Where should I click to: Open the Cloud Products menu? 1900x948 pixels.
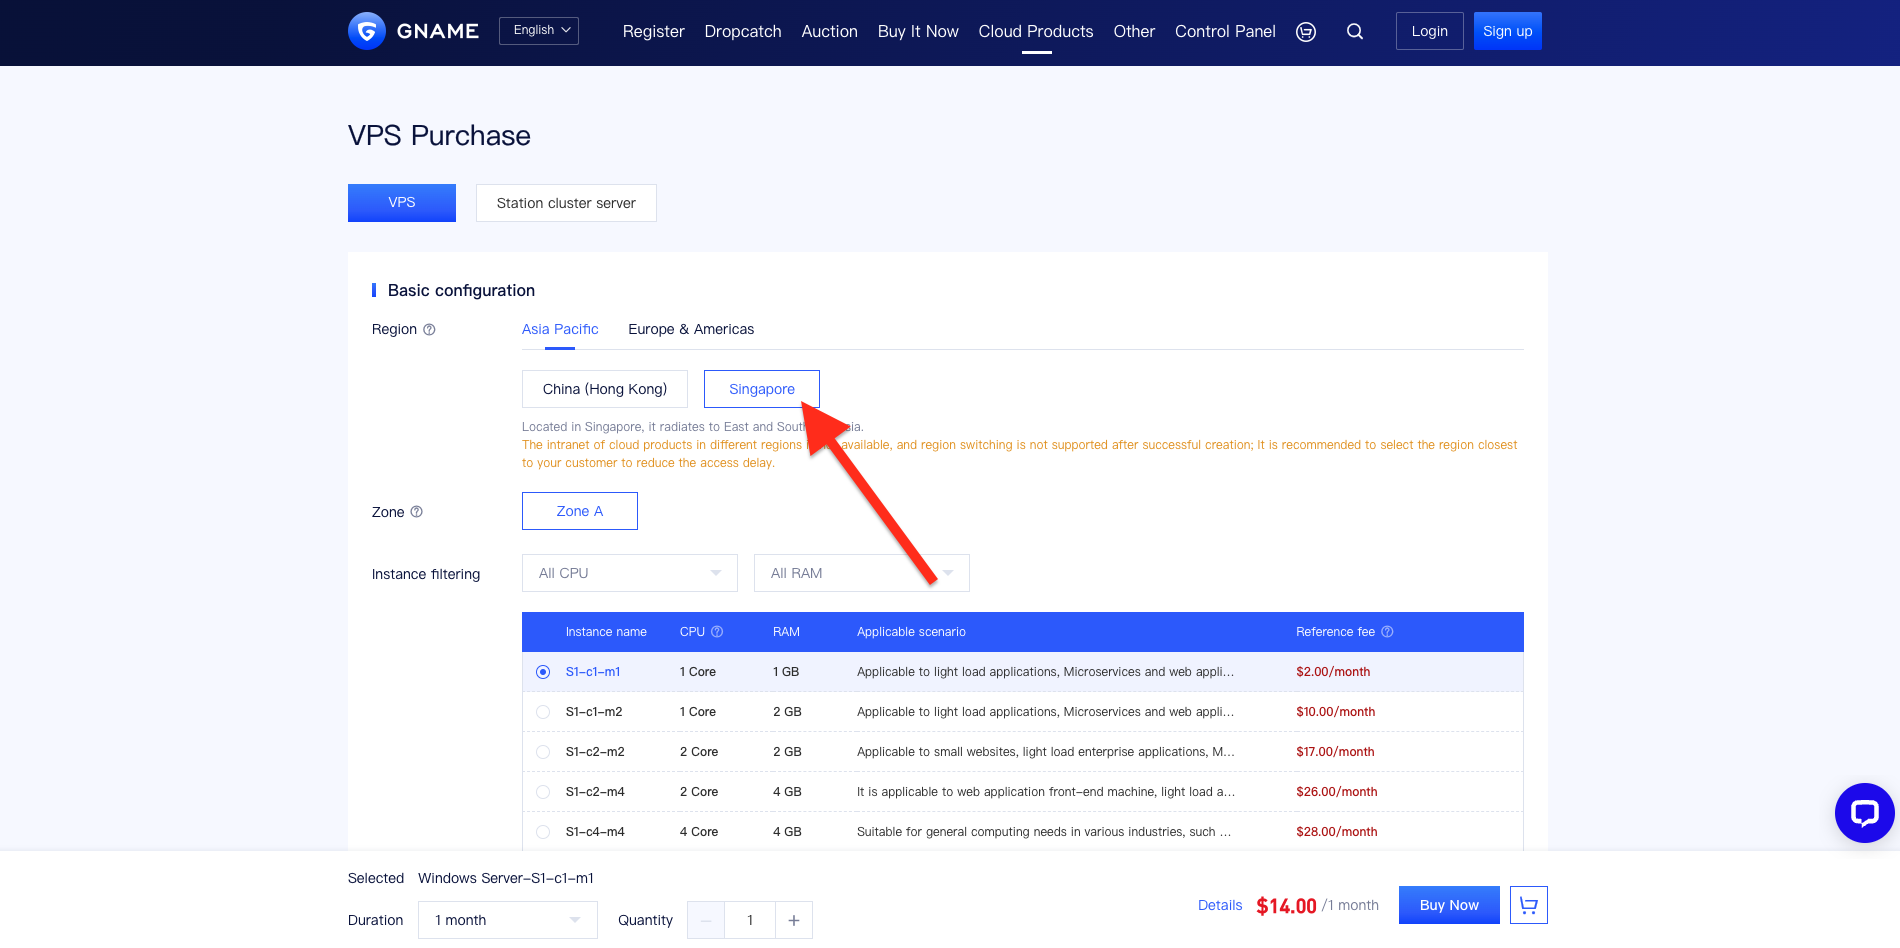click(1036, 32)
